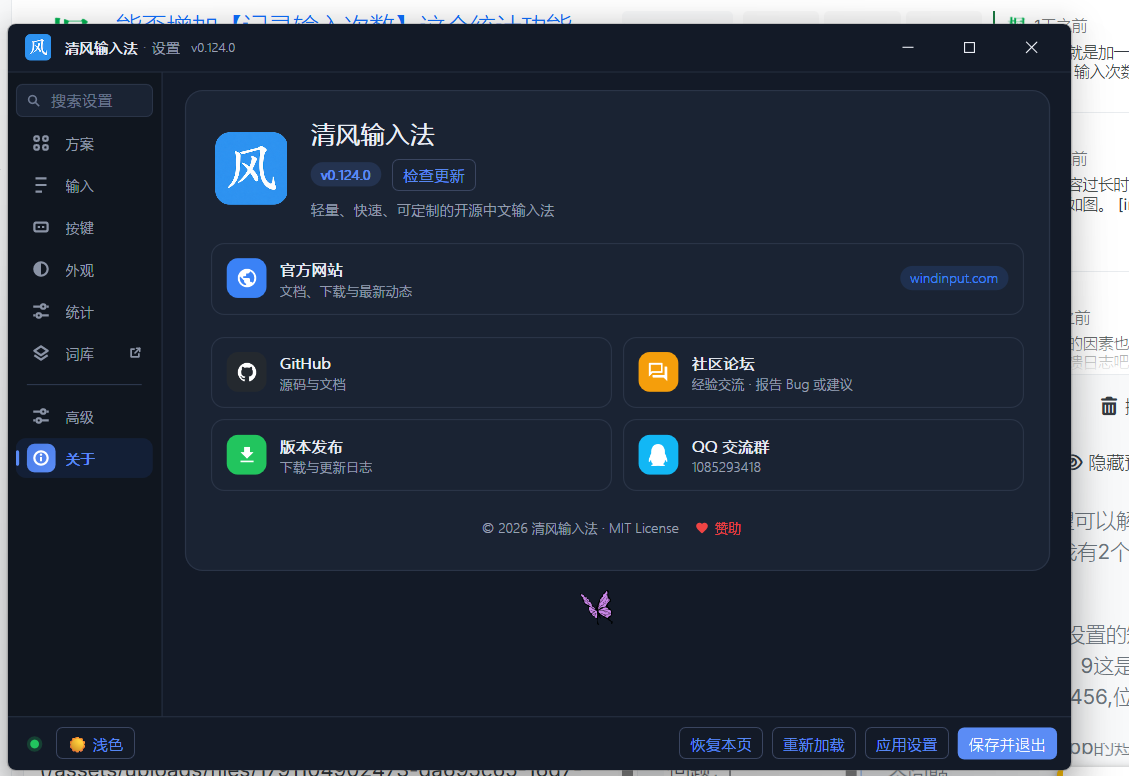Maximize the 清风输入法 settings window
Screen dimensions: 1129x776
click(969, 48)
